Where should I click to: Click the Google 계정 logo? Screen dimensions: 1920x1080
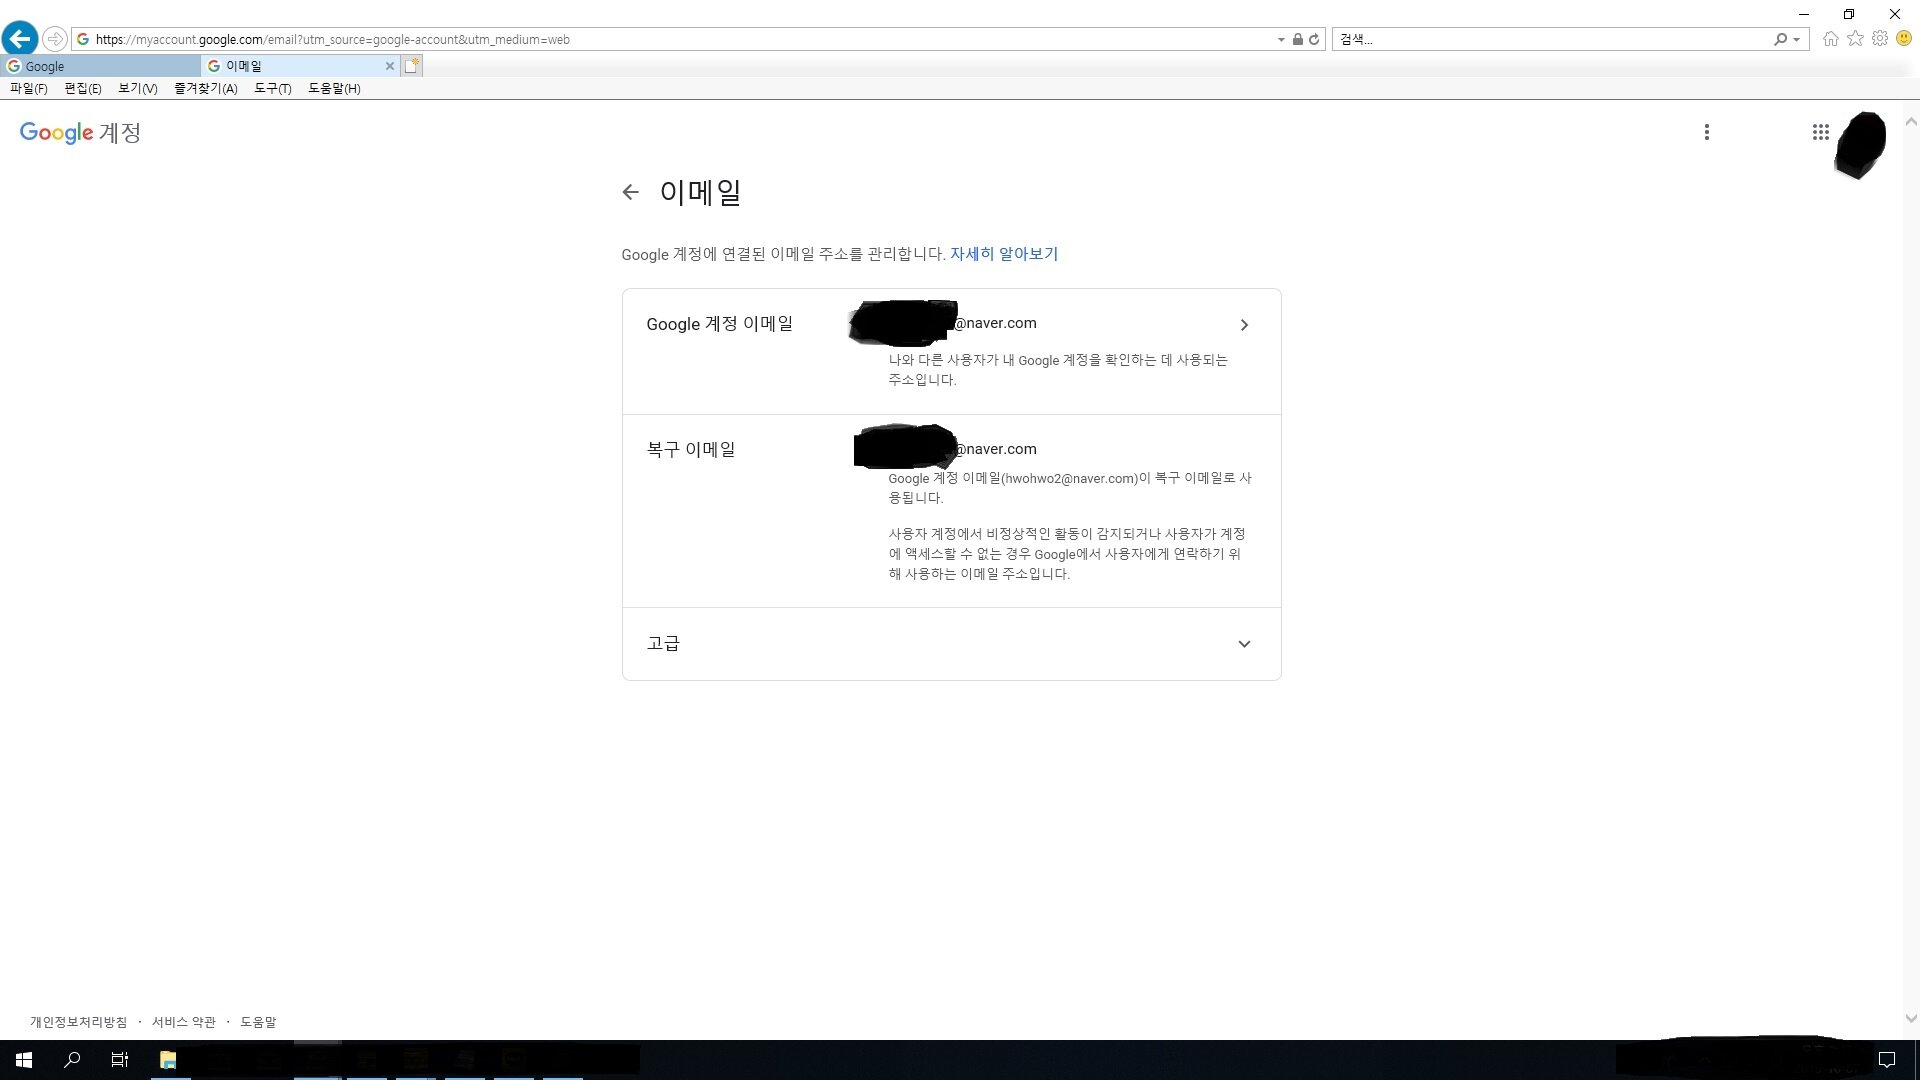pos(80,133)
